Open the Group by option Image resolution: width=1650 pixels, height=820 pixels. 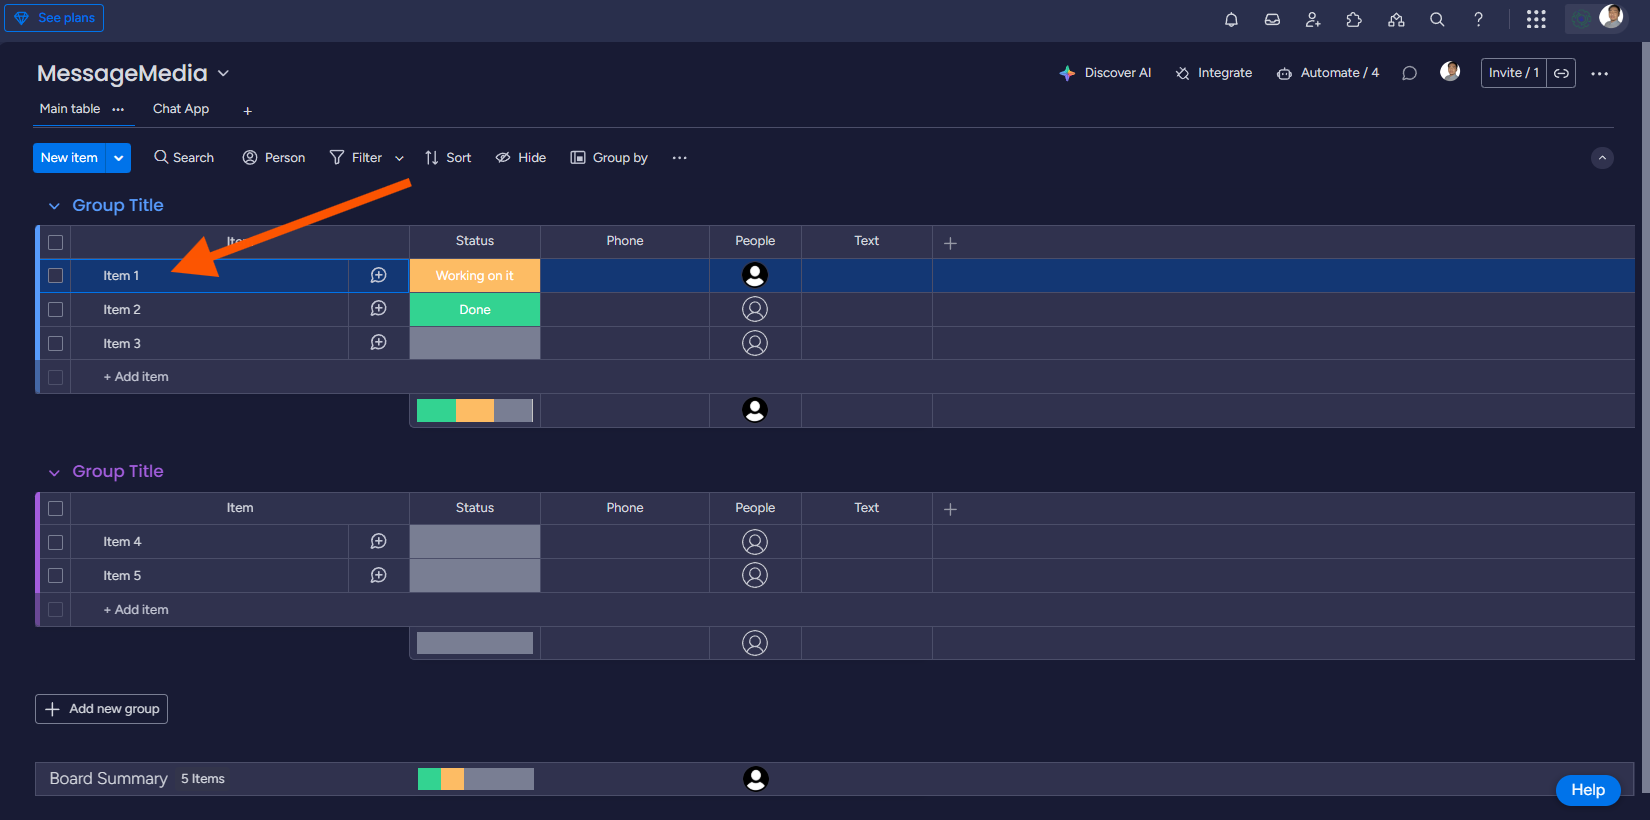click(x=609, y=158)
